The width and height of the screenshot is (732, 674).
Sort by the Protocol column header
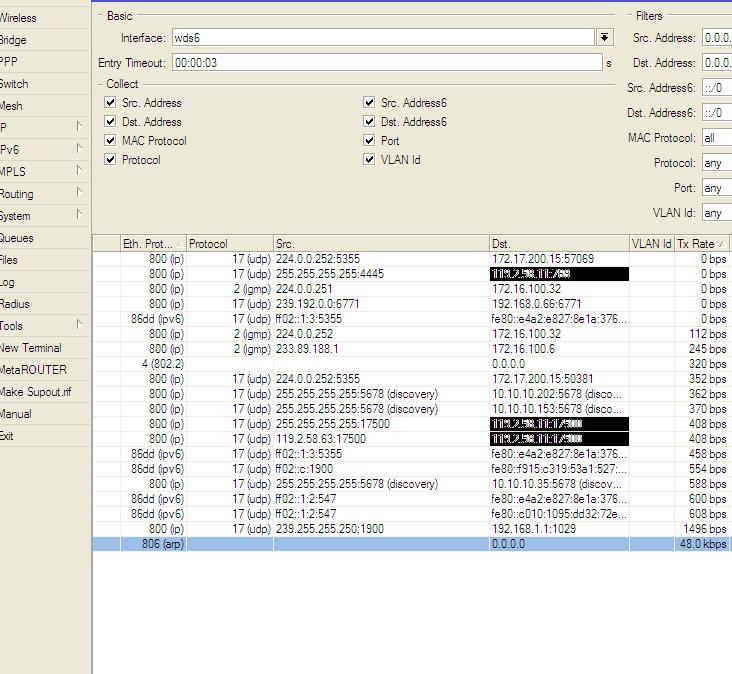pos(230,244)
